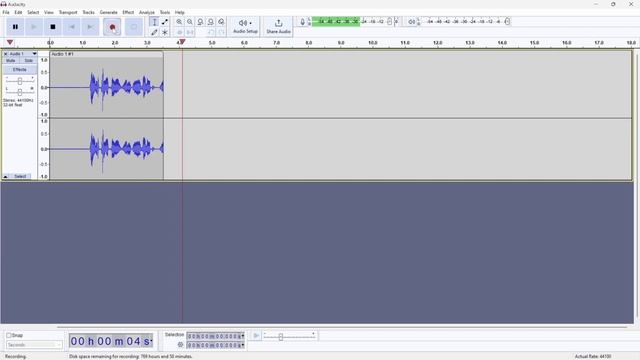The width and height of the screenshot is (640, 360).
Task: Click the recording position marker on ruler
Action: point(182,42)
